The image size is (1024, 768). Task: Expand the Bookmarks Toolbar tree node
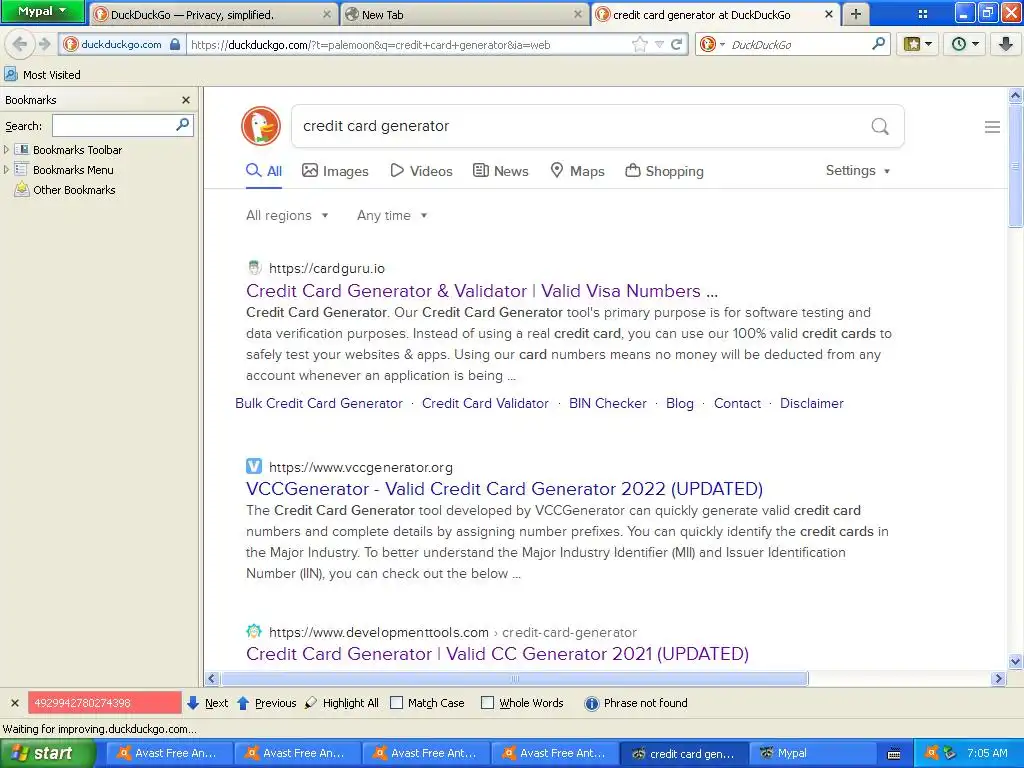(7, 150)
